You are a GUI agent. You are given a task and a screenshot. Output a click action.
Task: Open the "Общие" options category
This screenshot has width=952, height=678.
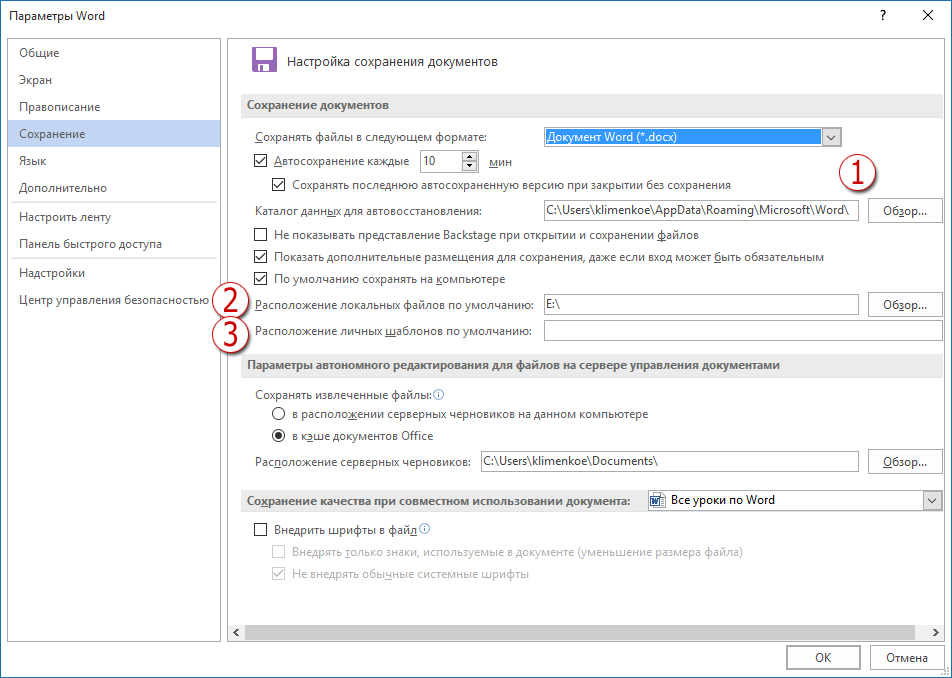coord(114,53)
